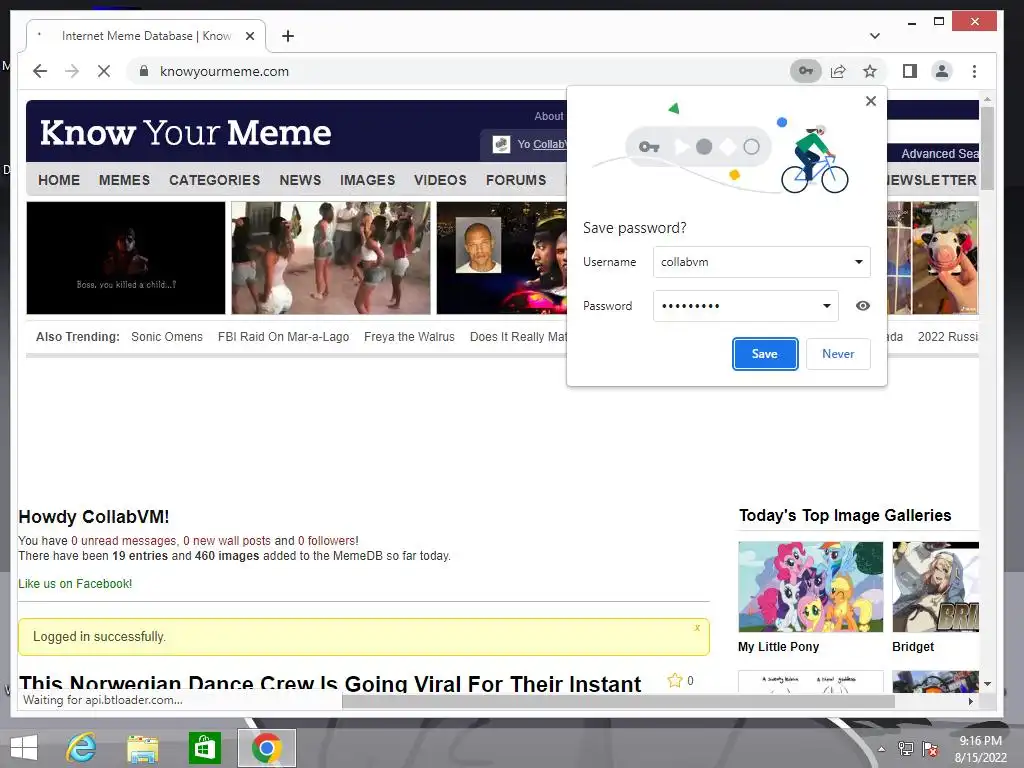Open the tab search chevron
Viewport: 1024px width, 768px height.
875,36
